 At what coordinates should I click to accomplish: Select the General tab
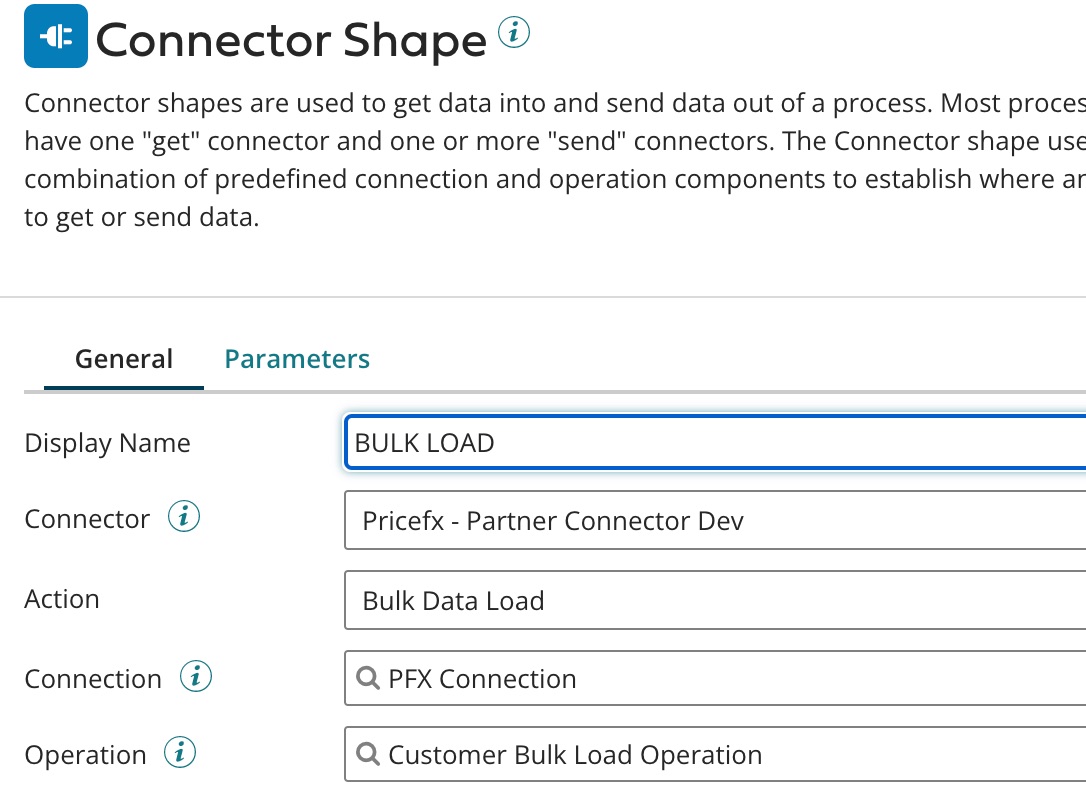pyautogui.click(x=123, y=358)
